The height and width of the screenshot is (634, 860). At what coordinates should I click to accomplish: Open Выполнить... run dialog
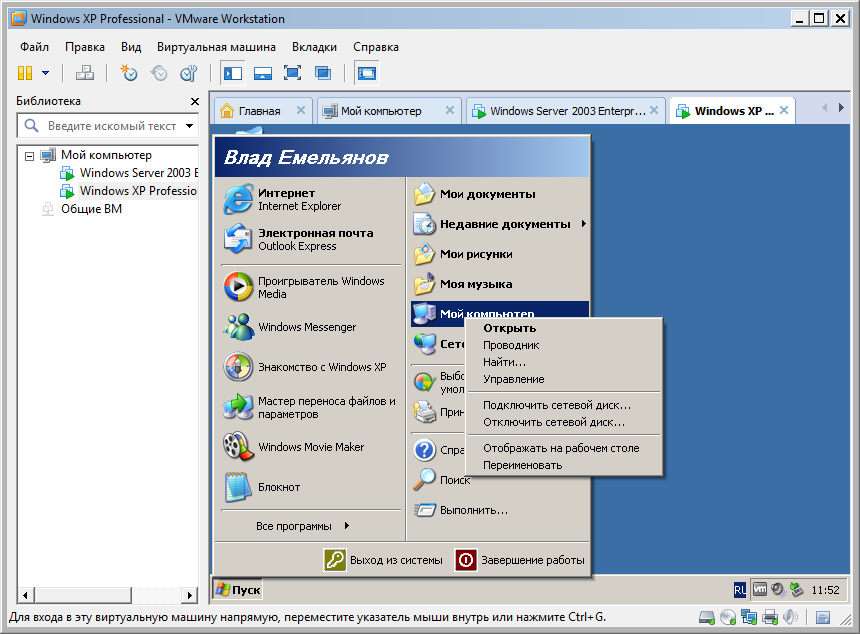tap(500, 511)
